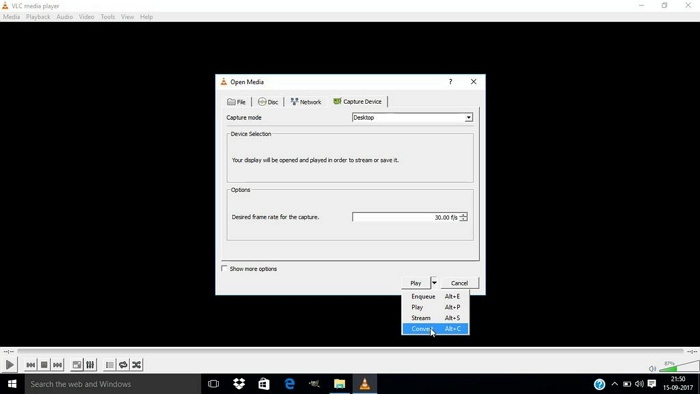The width and height of the screenshot is (700, 394).
Task: Open the Playback menu
Action: pyautogui.click(x=38, y=17)
